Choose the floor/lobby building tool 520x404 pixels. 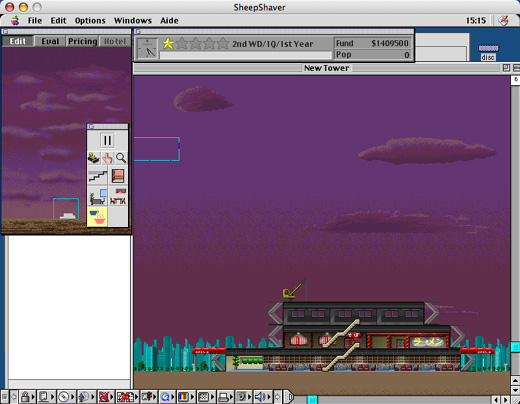point(118,176)
